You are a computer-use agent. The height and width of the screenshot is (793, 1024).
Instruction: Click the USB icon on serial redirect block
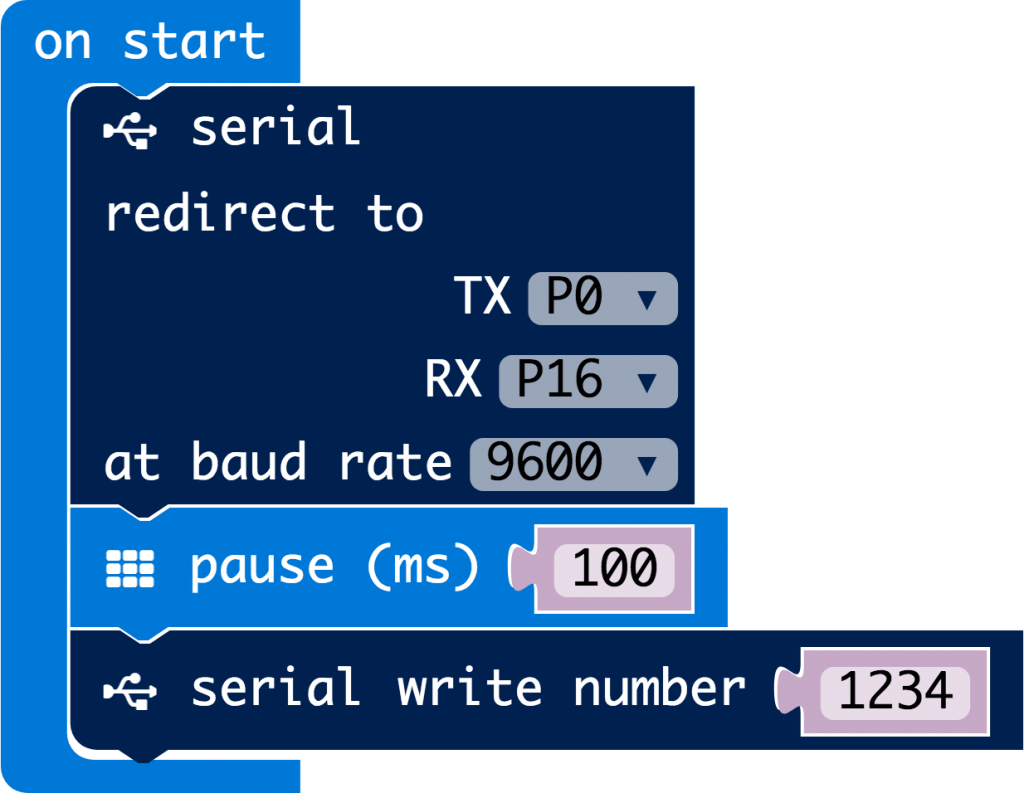(x=130, y=130)
